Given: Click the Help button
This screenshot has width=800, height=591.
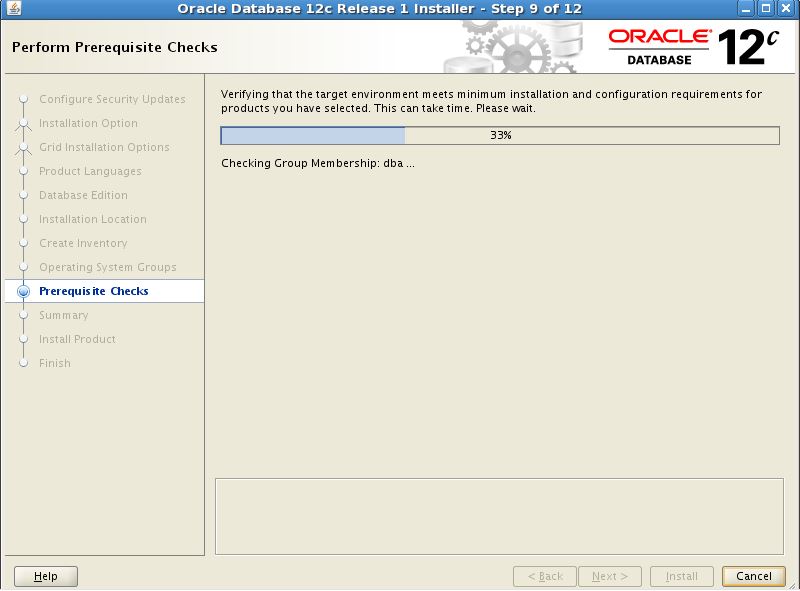Looking at the screenshot, I should tap(46, 576).
